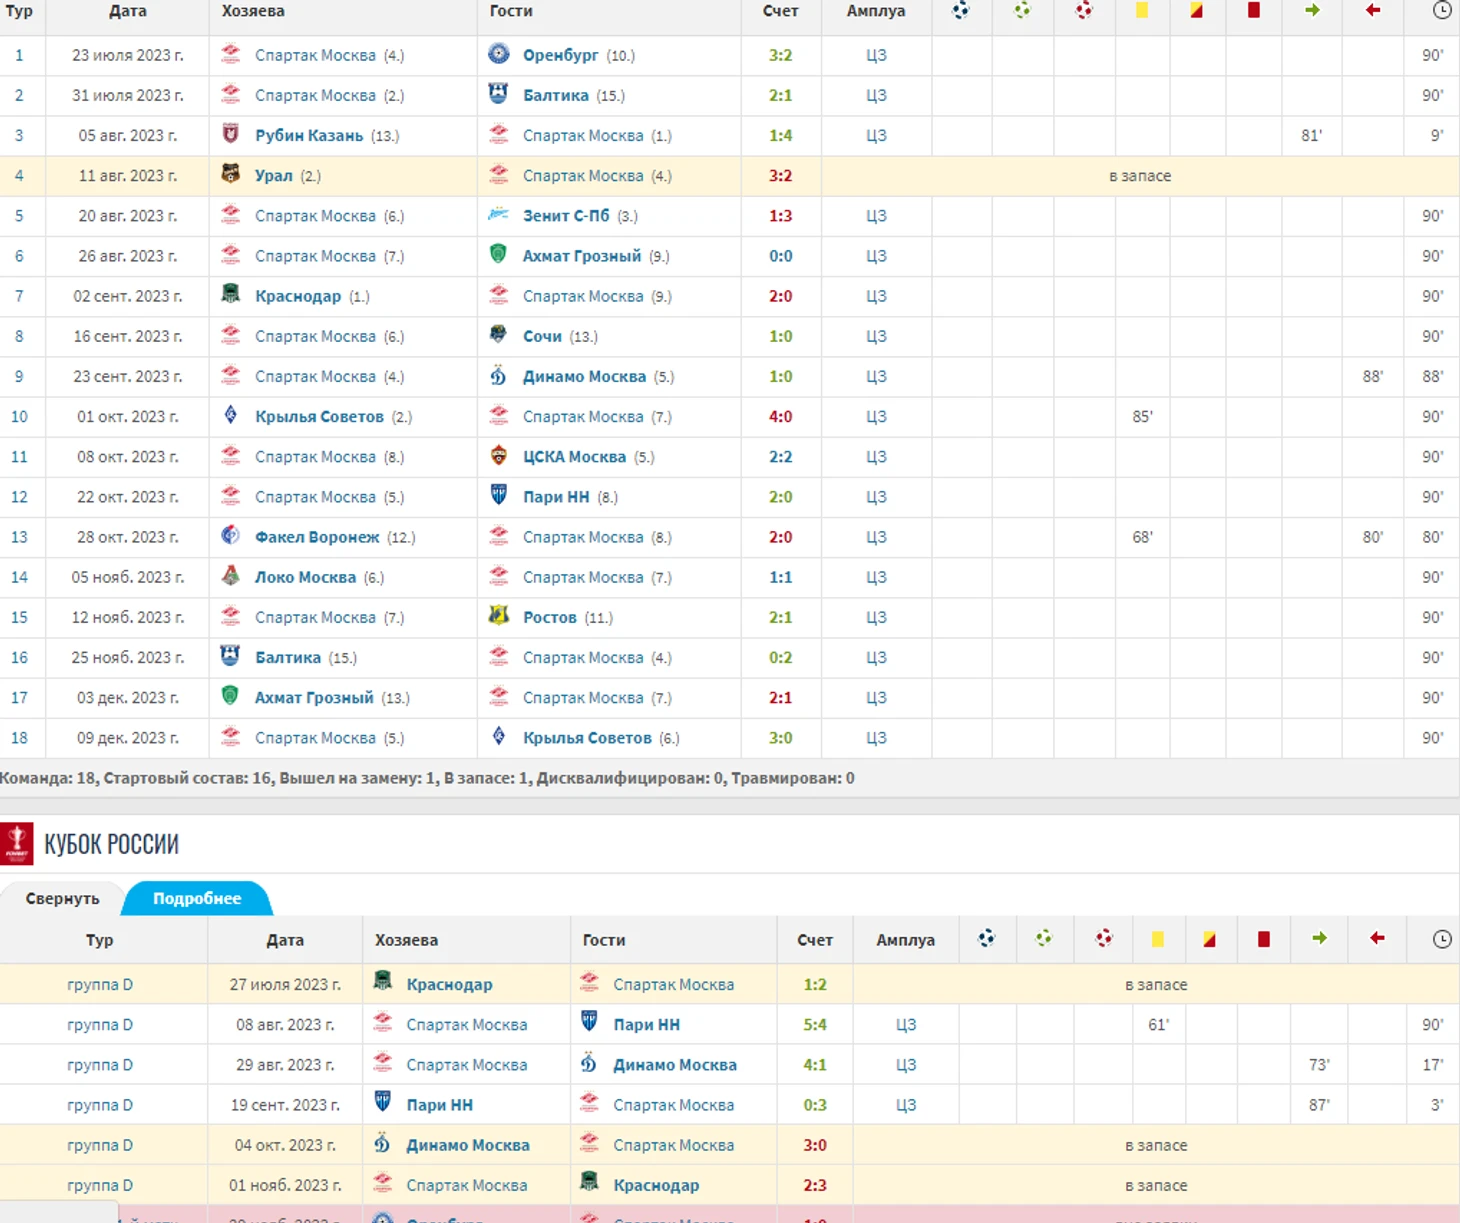Screen dimensions: 1460x1223
Task: Click Краснодар crest in 02 сент. row
Action: click(230, 294)
